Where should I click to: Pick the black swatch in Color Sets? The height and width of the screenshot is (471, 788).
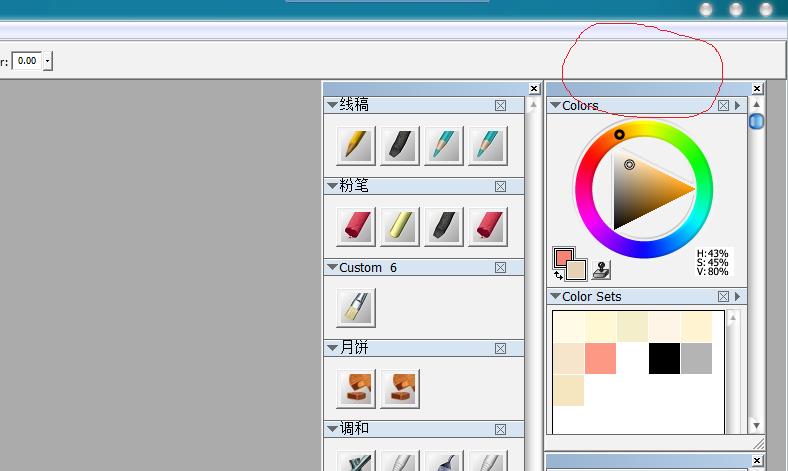pos(664,358)
